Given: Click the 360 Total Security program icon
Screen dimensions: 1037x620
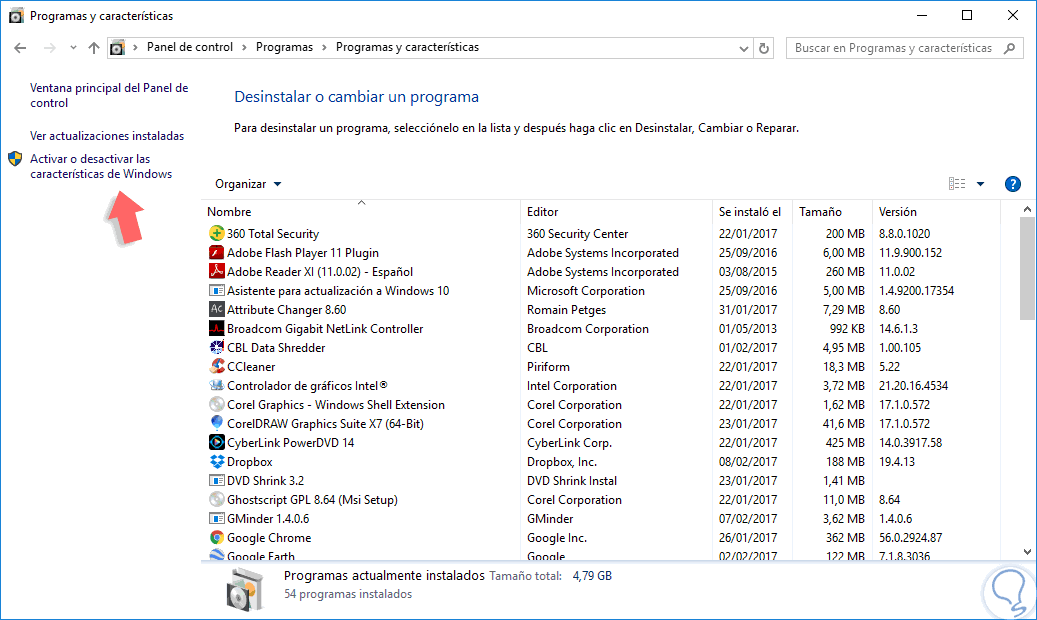Looking at the screenshot, I should (216, 233).
